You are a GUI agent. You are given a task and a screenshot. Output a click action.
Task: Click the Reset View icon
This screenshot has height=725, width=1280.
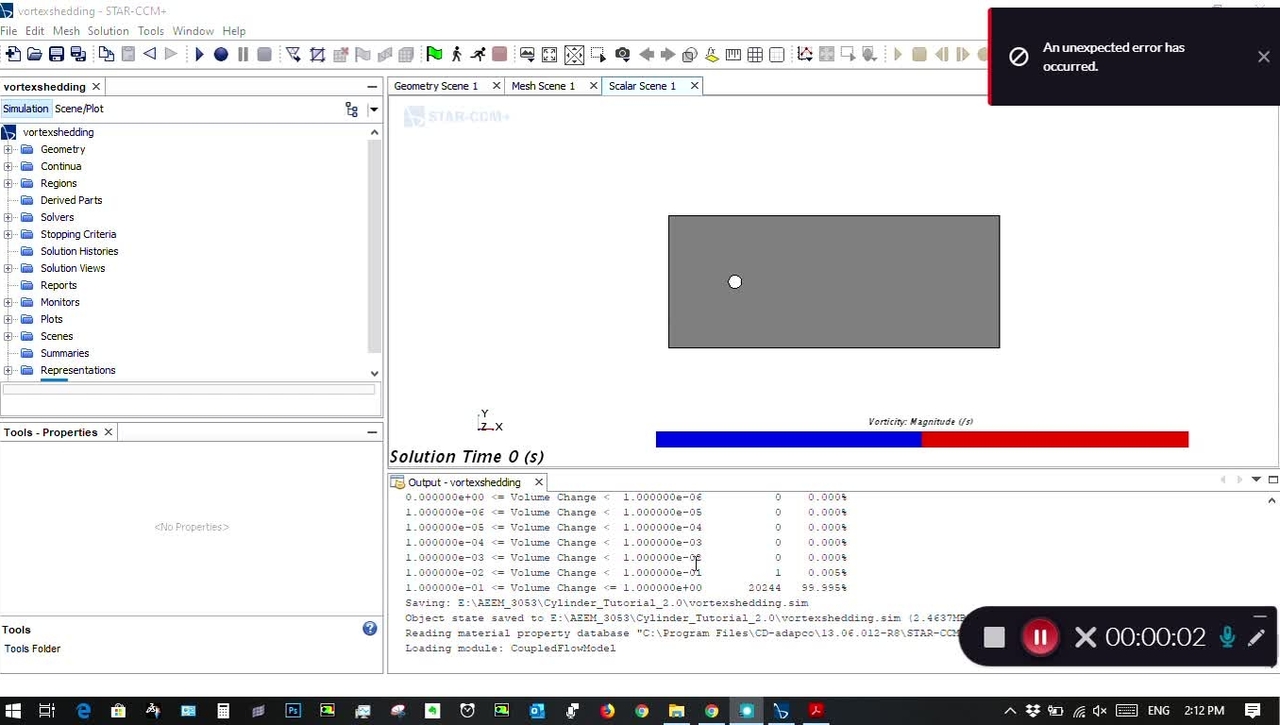pyautogui.click(x=550, y=54)
